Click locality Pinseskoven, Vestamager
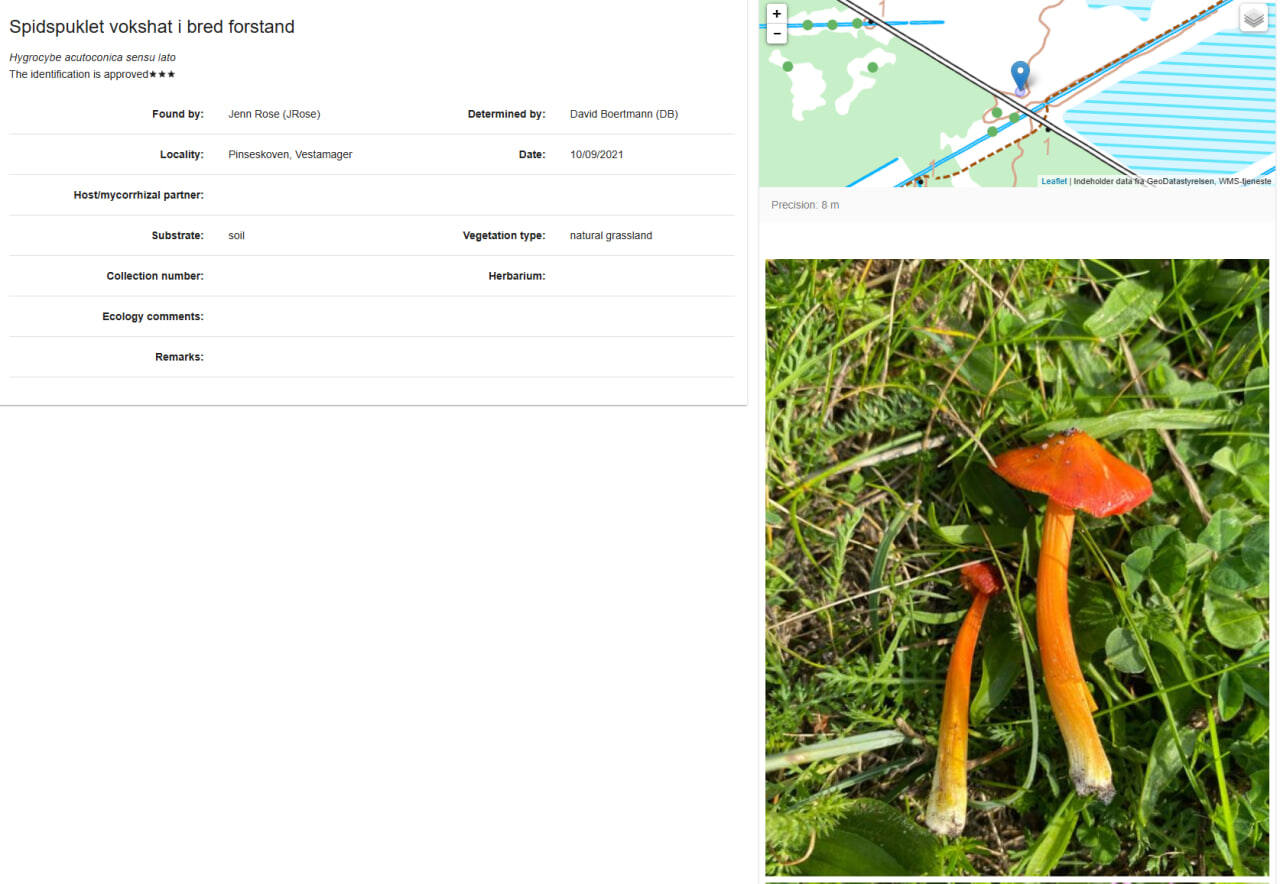 tap(290, 155)
